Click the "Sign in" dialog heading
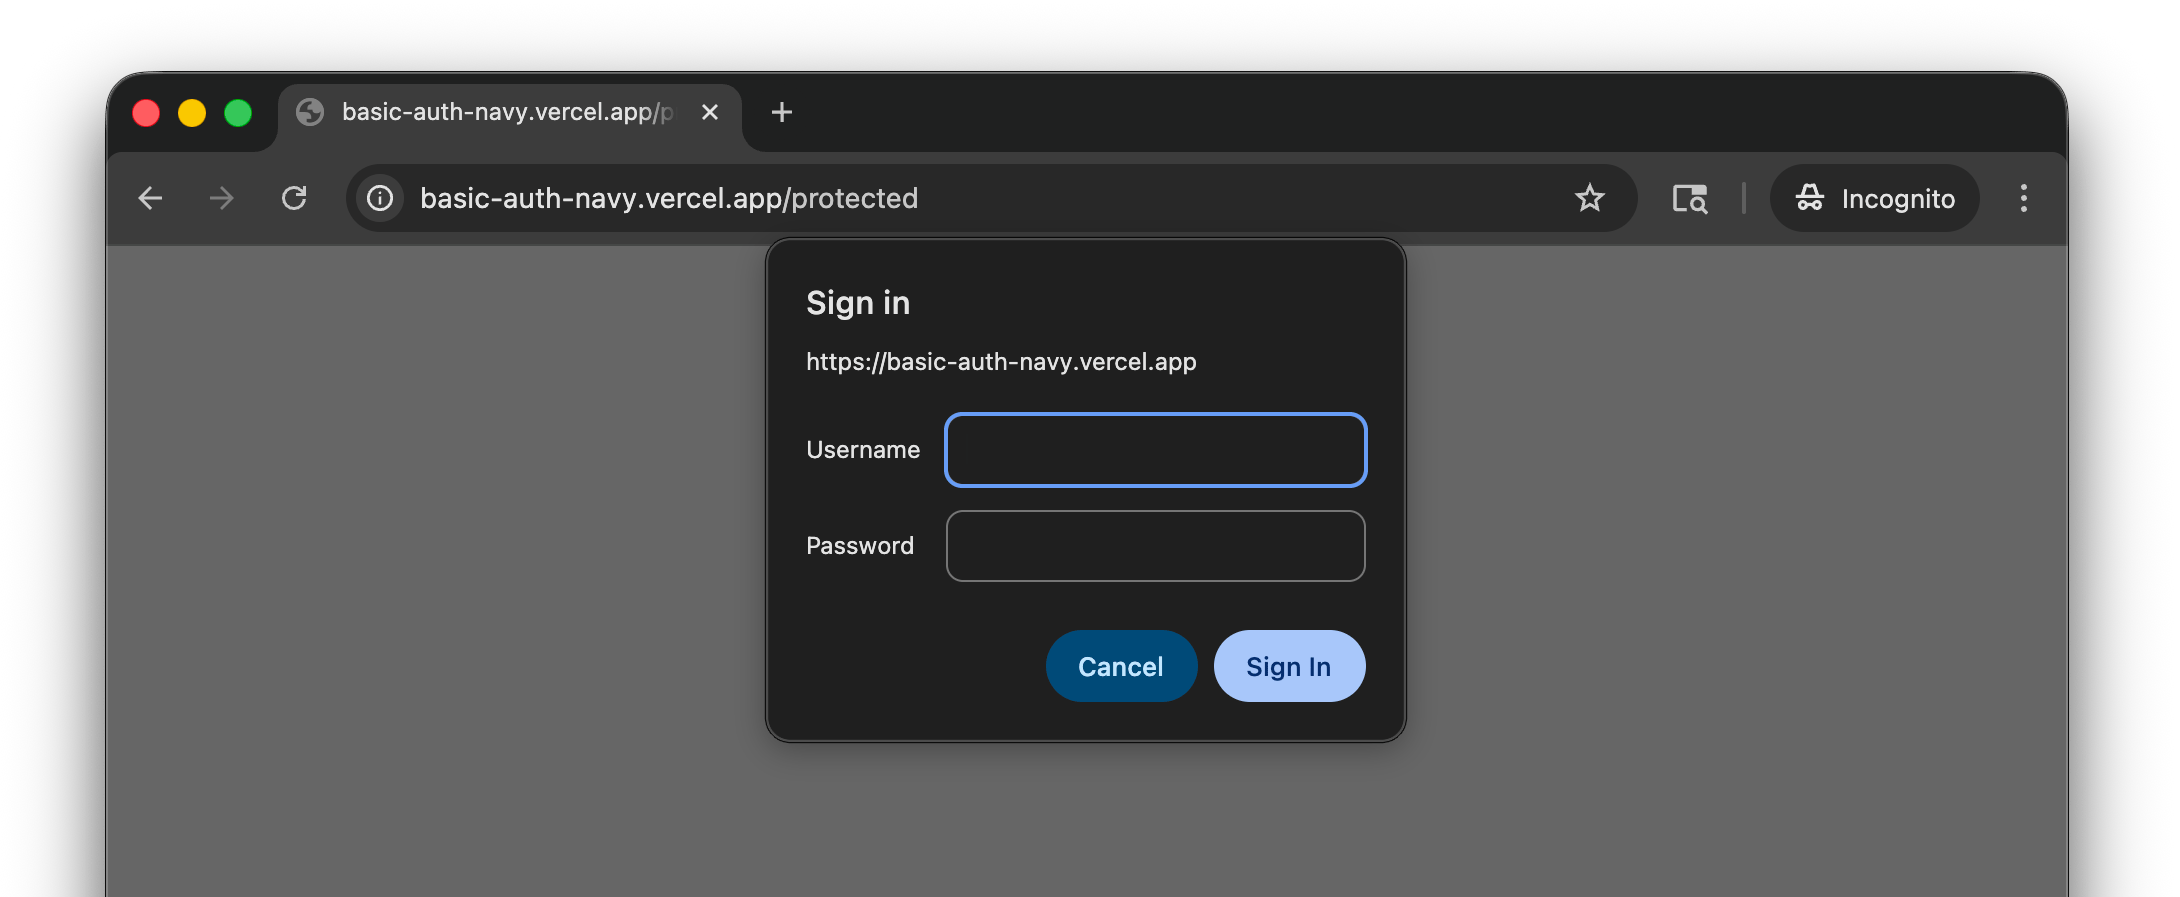 tap(858, 302)
